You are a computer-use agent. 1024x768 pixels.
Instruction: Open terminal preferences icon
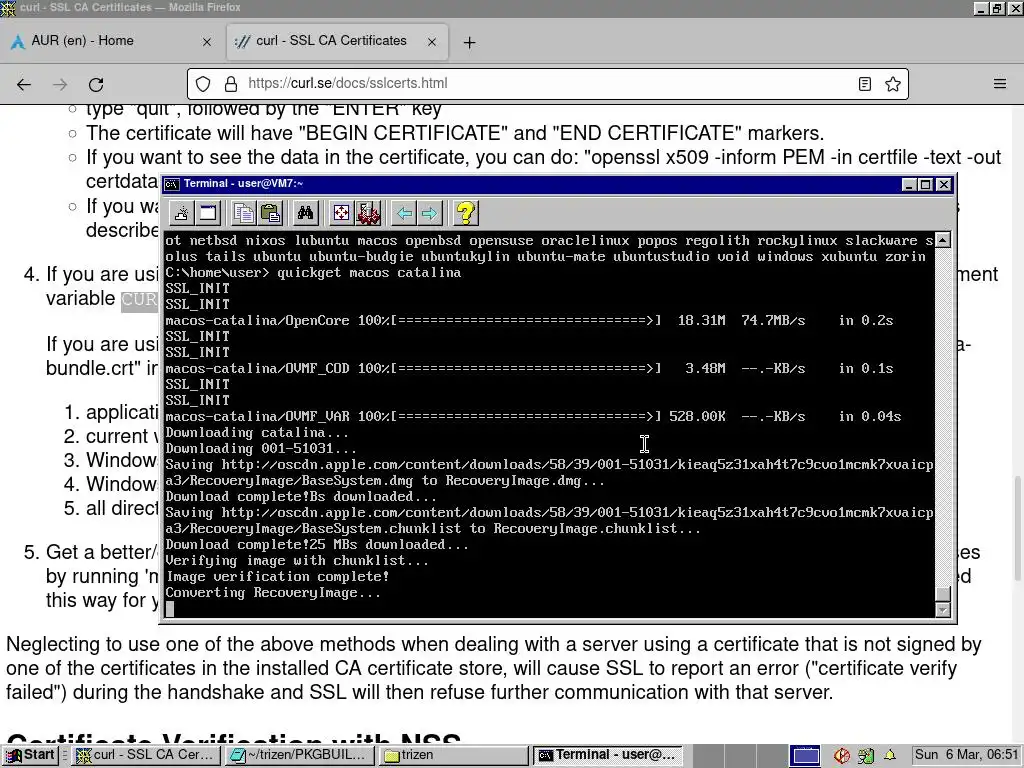368,213
